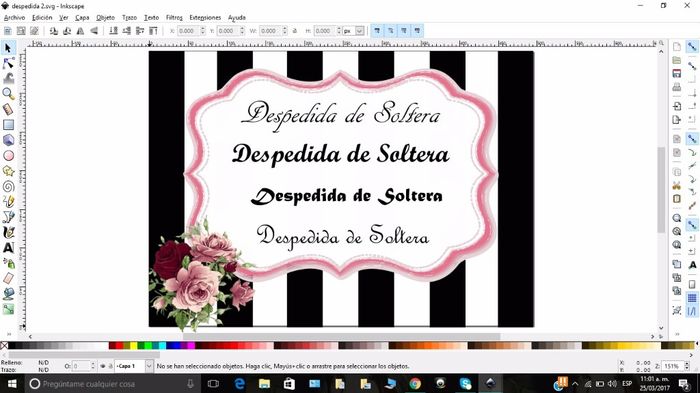Select the Eraser tool
The image size is (700, 393).
(8, 278)
